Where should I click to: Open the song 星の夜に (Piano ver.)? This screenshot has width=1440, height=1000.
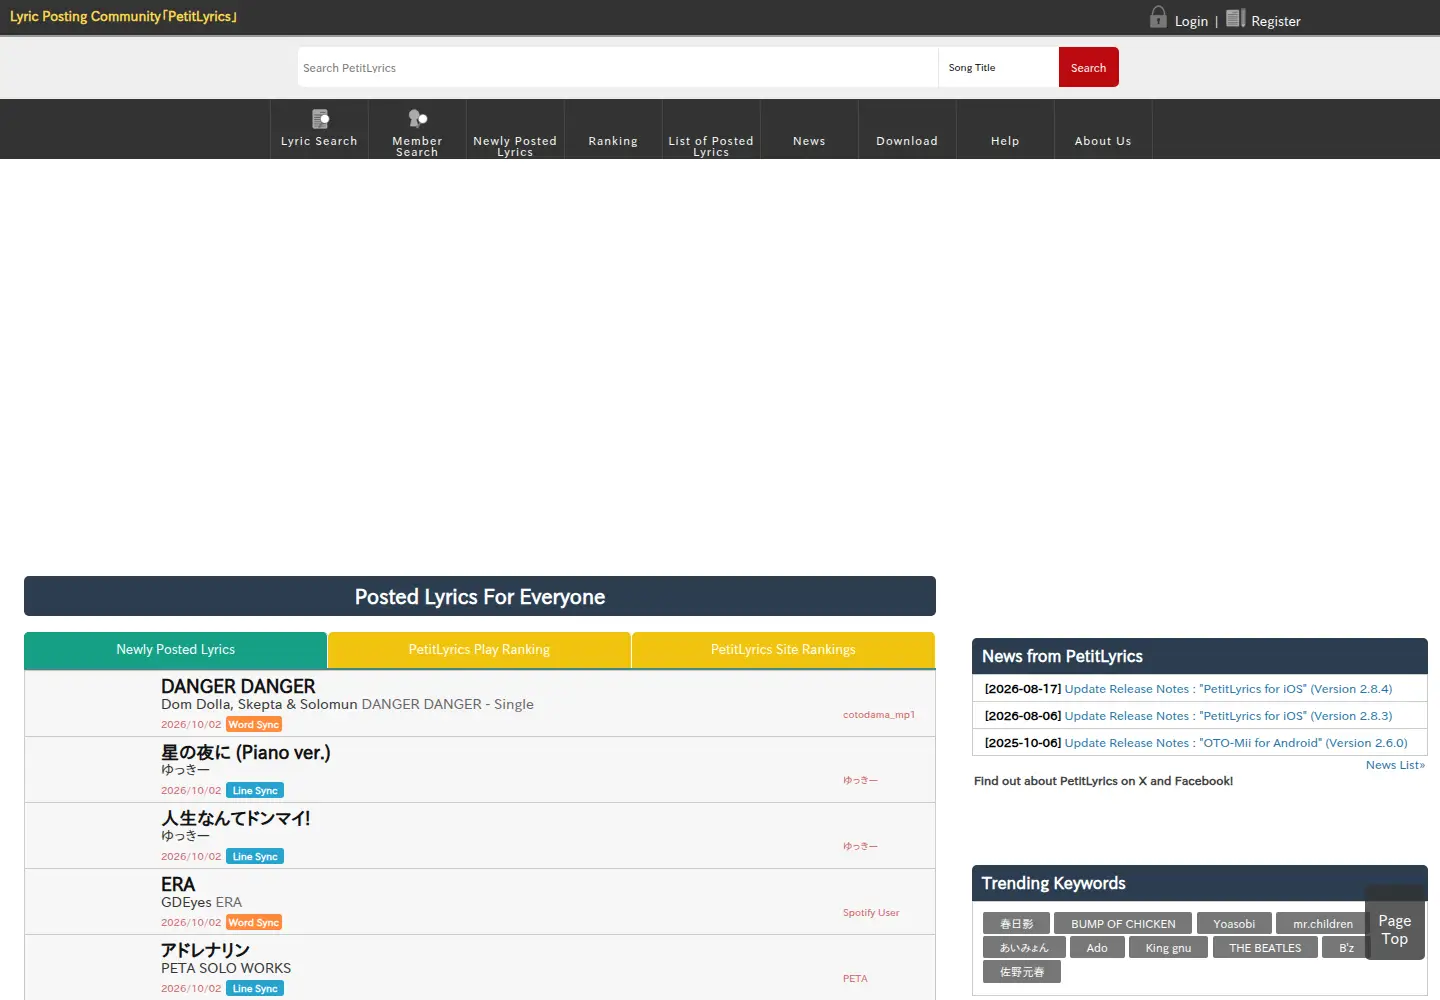point(246,752)
